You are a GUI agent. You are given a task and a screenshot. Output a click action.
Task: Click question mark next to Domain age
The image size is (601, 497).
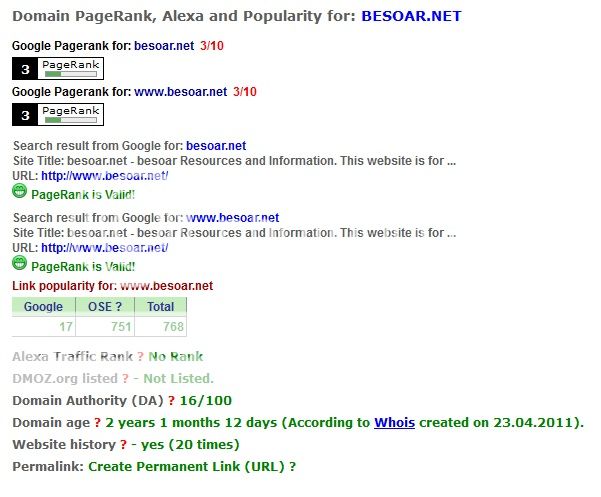point(97,422)
